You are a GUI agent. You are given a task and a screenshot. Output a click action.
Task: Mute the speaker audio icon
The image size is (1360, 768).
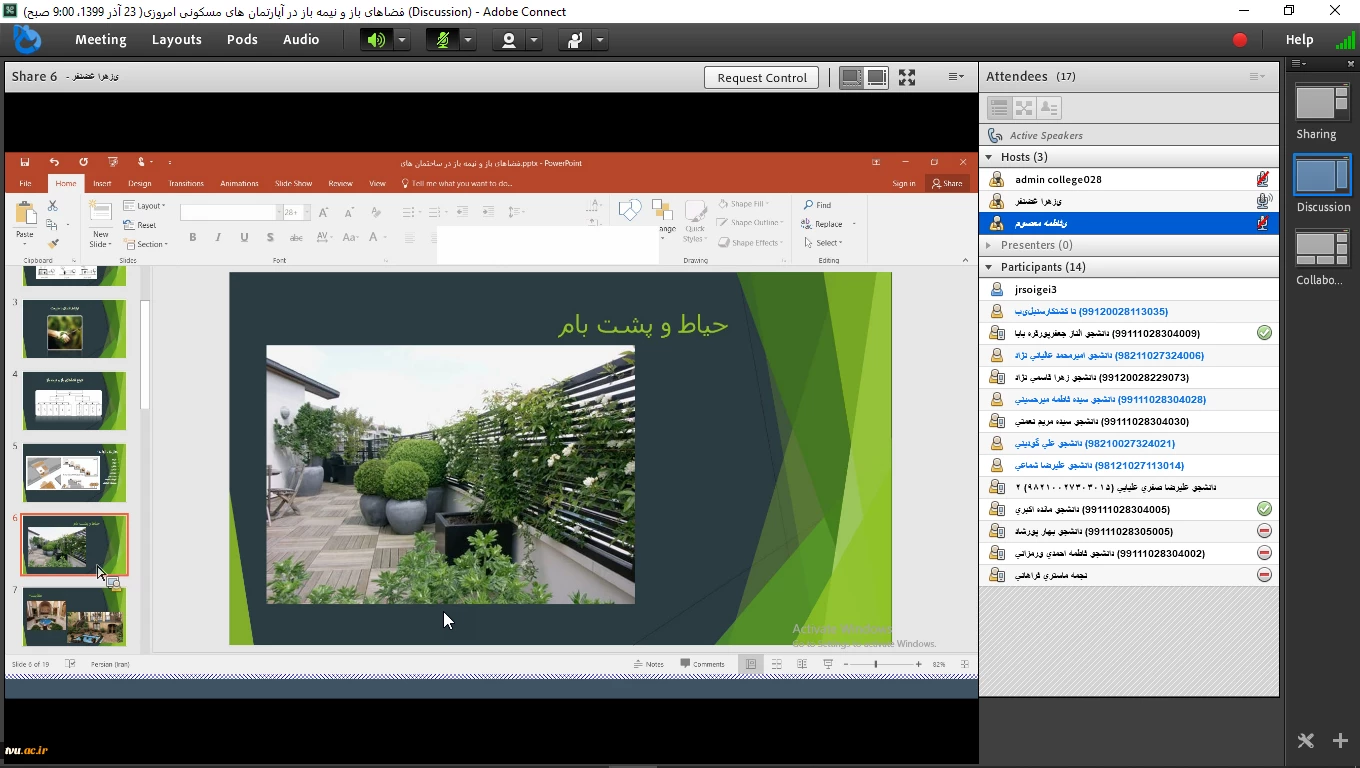pyautogui.click(x=376, y=40)
